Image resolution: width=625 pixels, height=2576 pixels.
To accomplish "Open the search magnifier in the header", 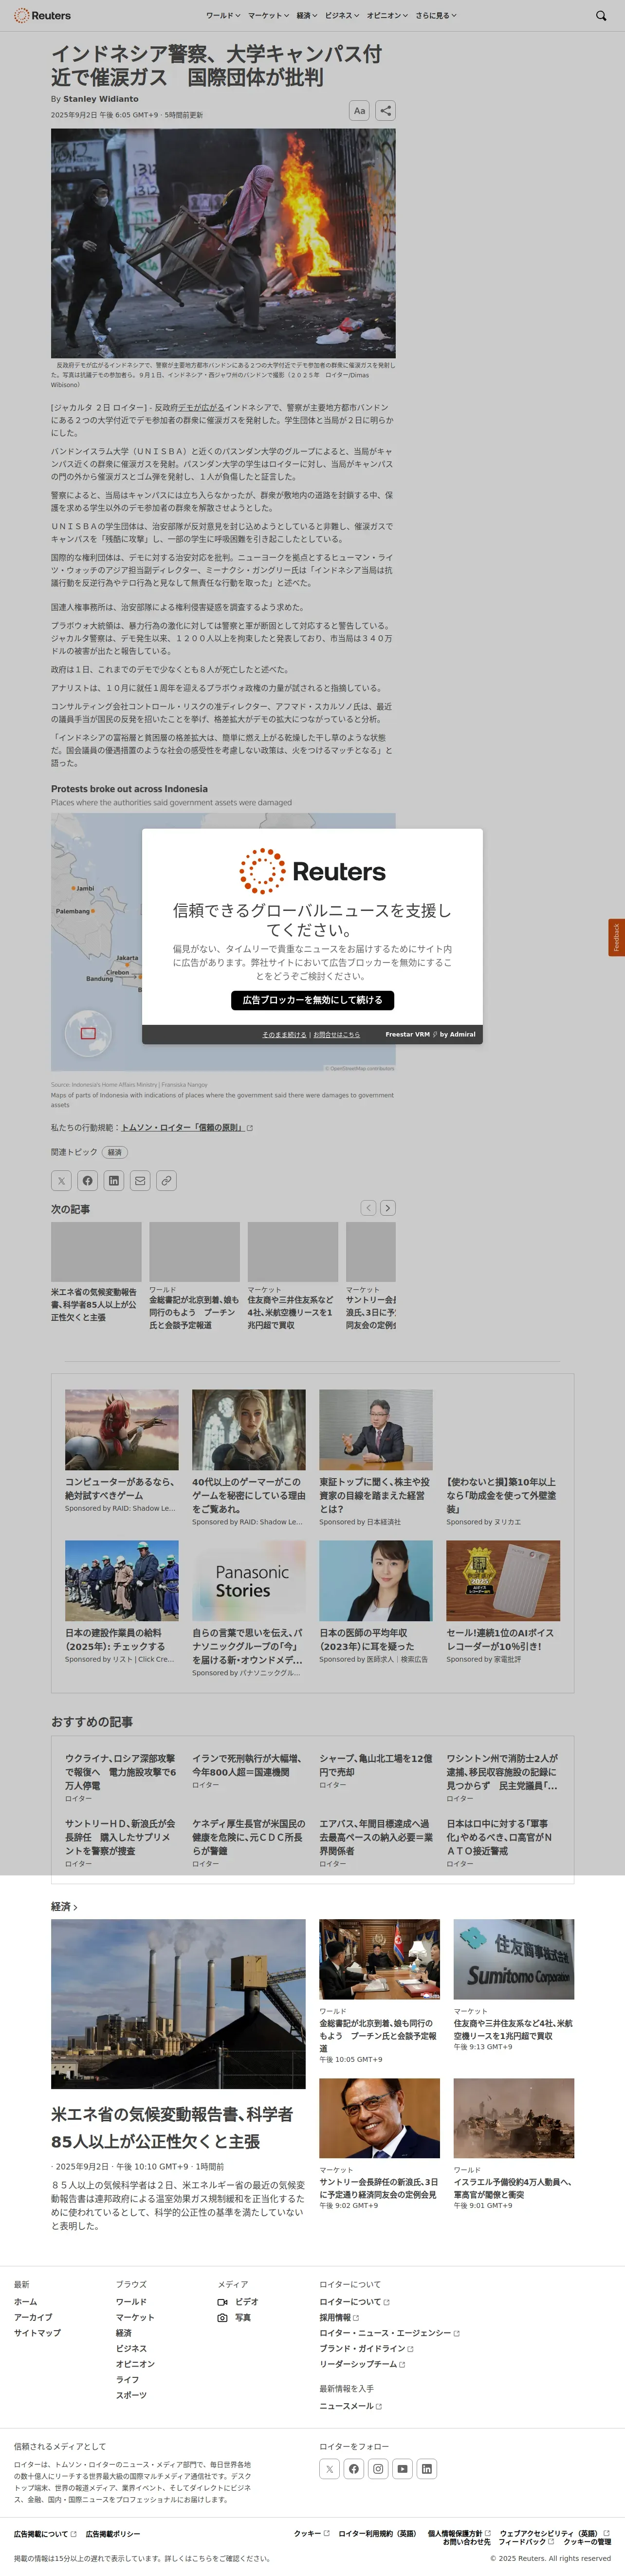I will tap(601, 16).
